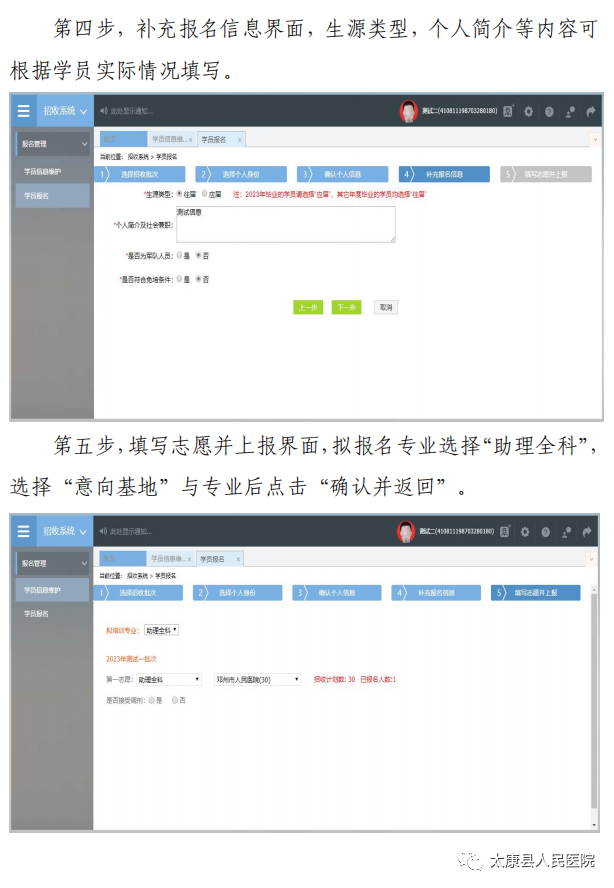
Task: Choose 是 for 是否接受调剂
Action: tap(152, 700)
